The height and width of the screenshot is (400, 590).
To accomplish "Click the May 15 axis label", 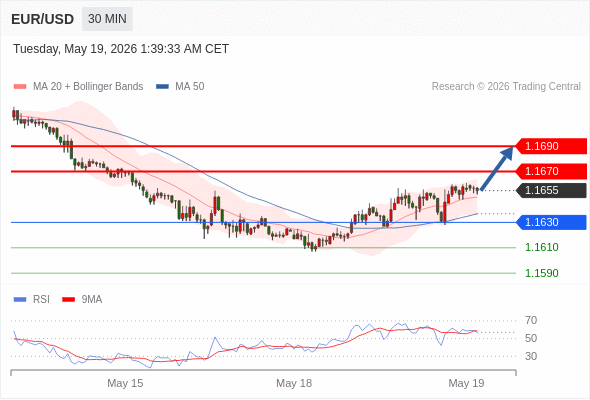I will [x=125, y=383].
